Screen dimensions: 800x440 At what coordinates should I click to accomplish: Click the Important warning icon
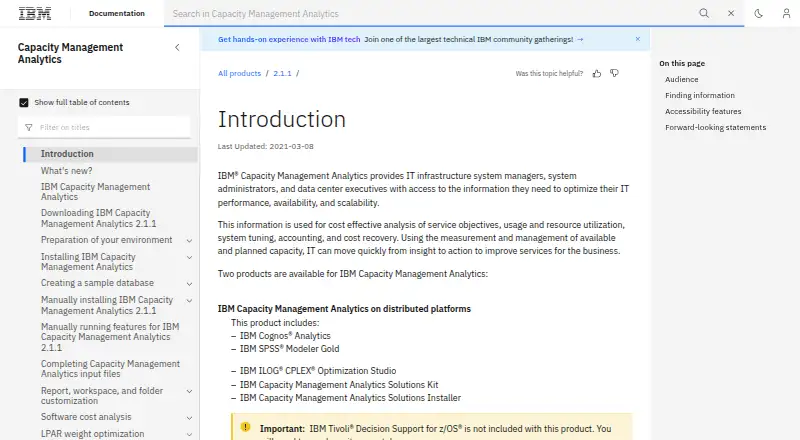pyautogui.click(x=245, y=427)
